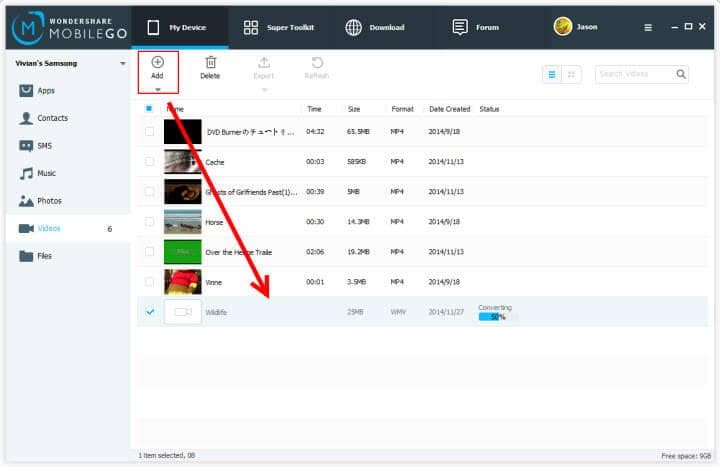Screen dimensions: 720x467
Task: Click the Videos count badge '6'
Action: tap(109, 229)
